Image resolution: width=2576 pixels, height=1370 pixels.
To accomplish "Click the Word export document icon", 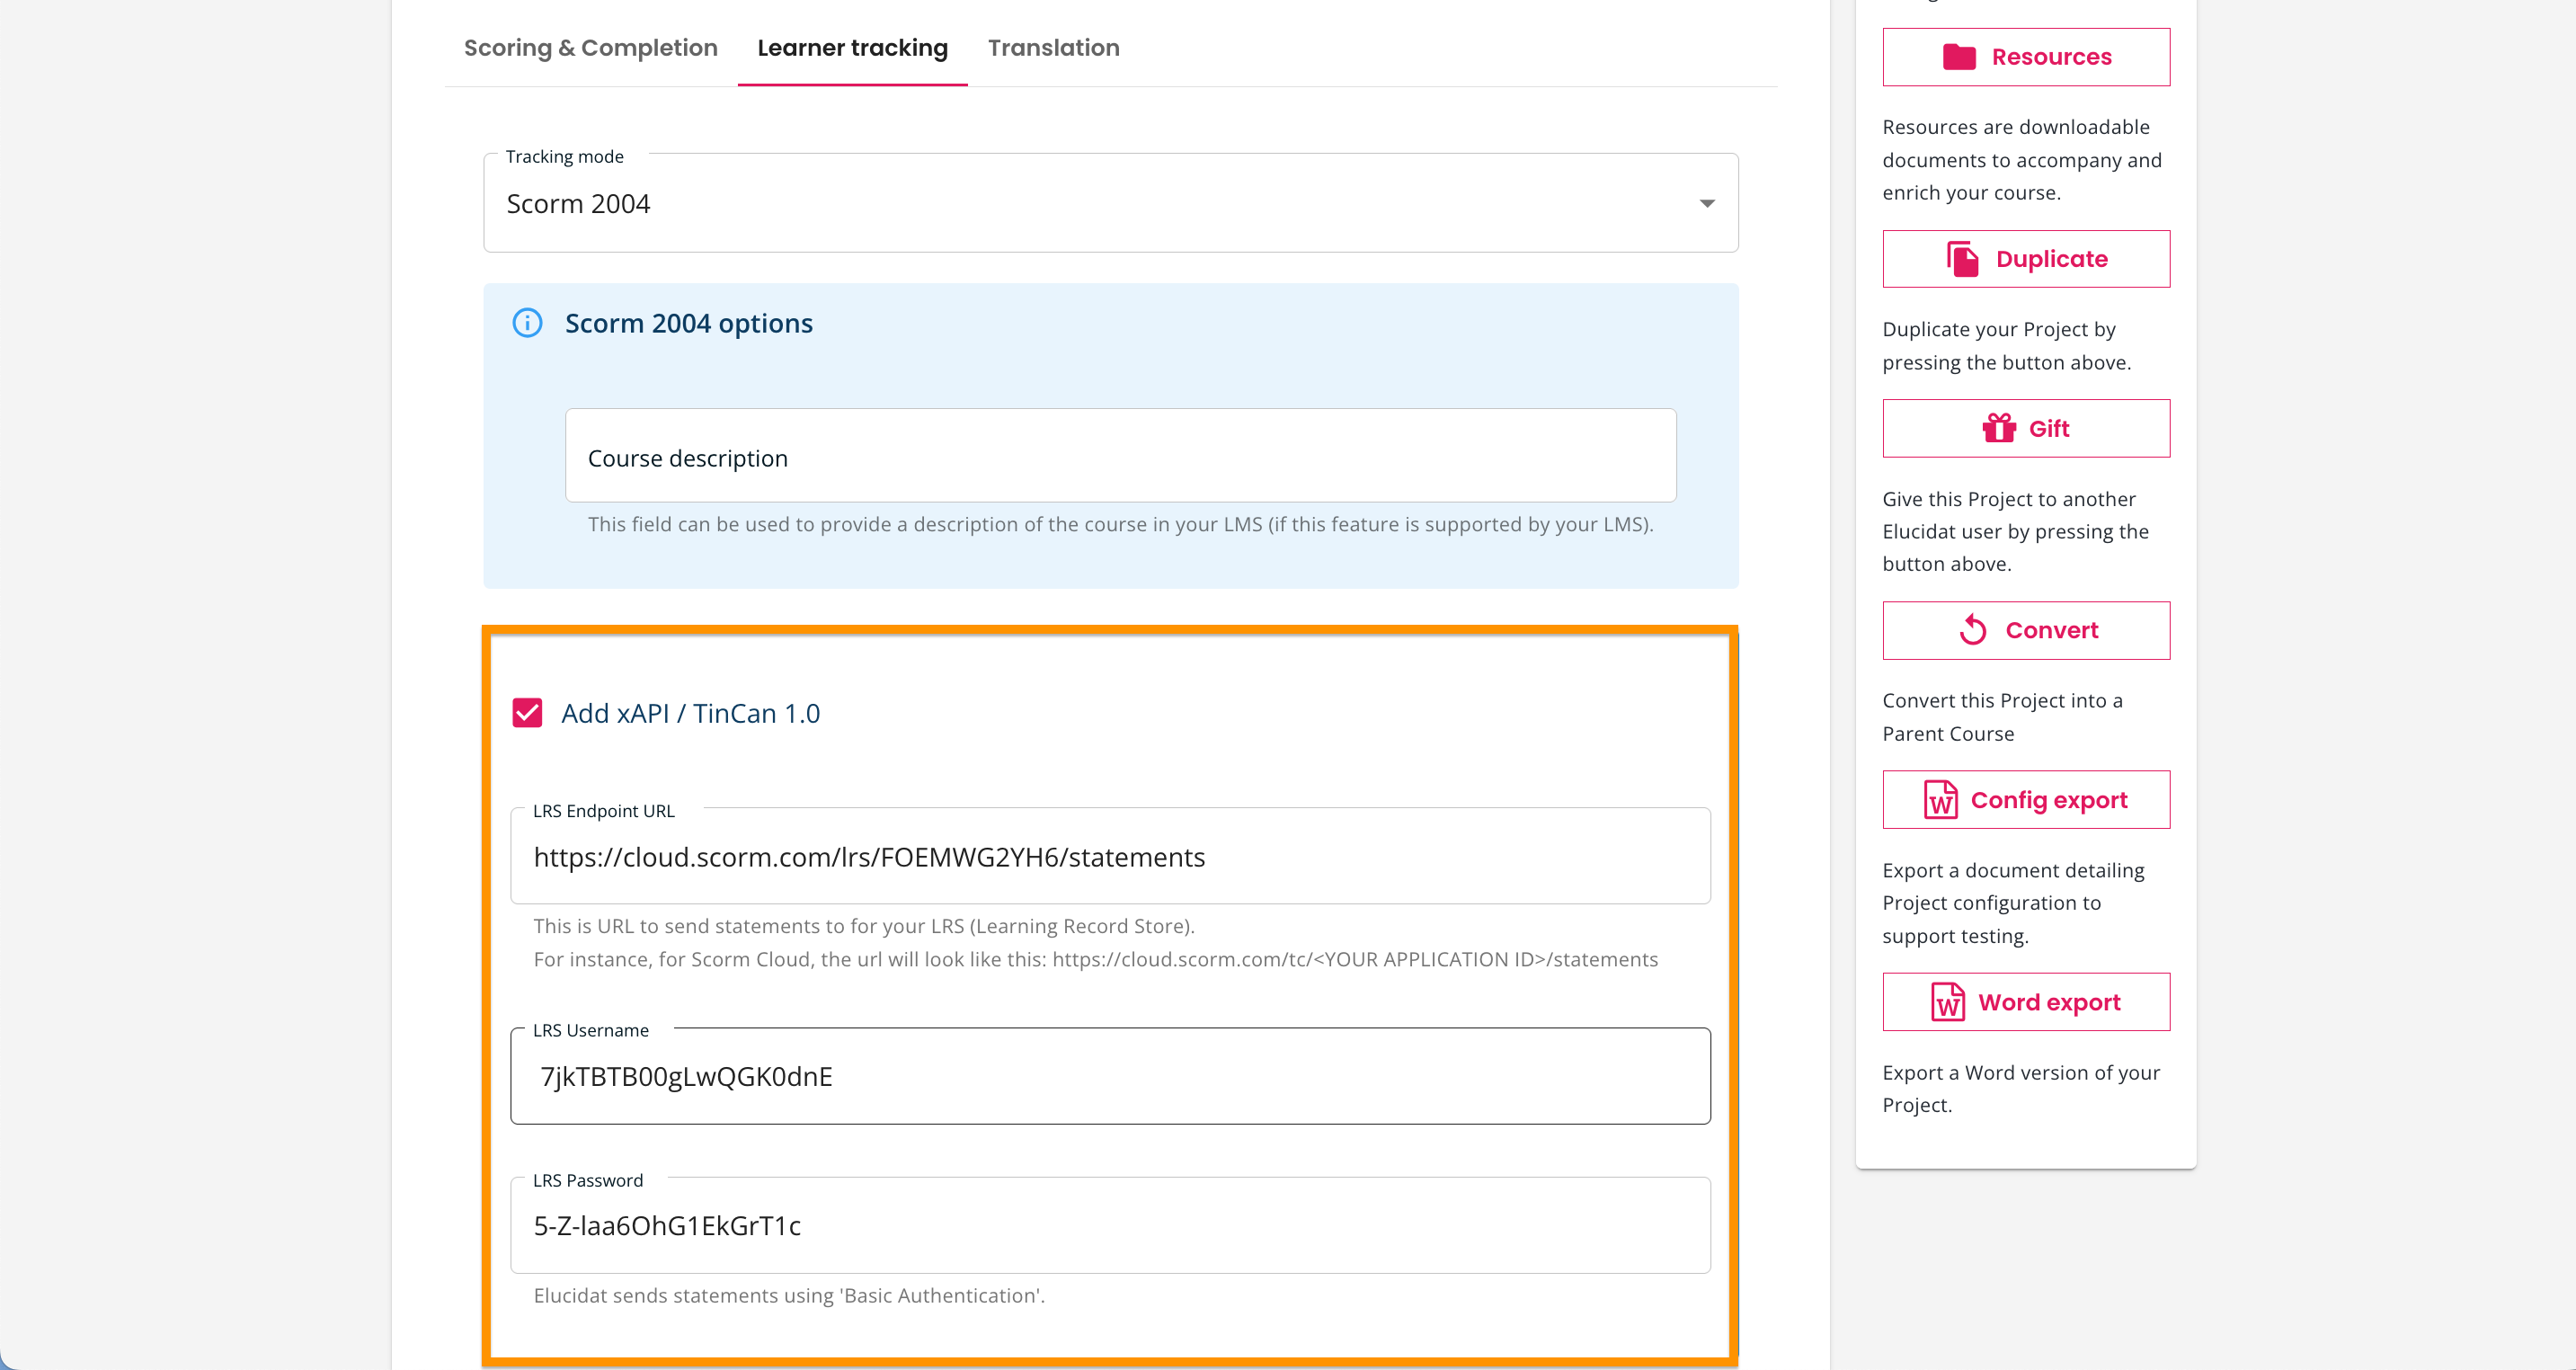I will (1948, 1002).
